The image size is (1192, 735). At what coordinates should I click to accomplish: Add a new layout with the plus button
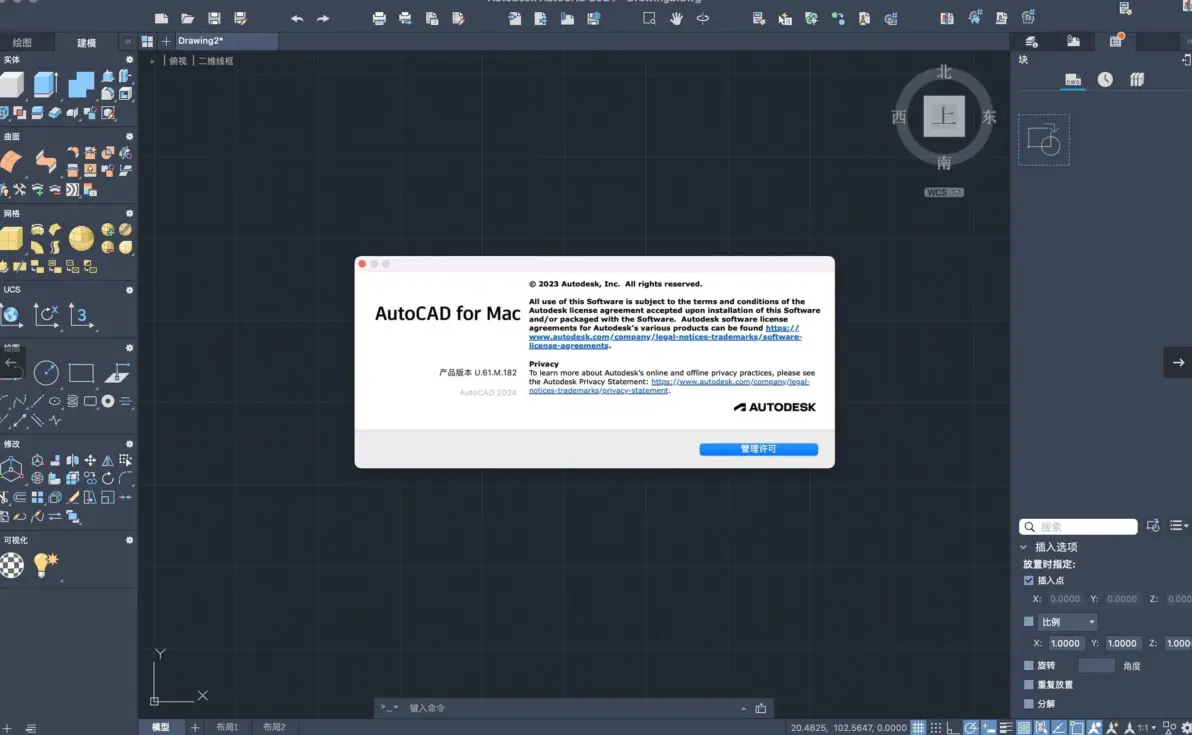point(195,727)
